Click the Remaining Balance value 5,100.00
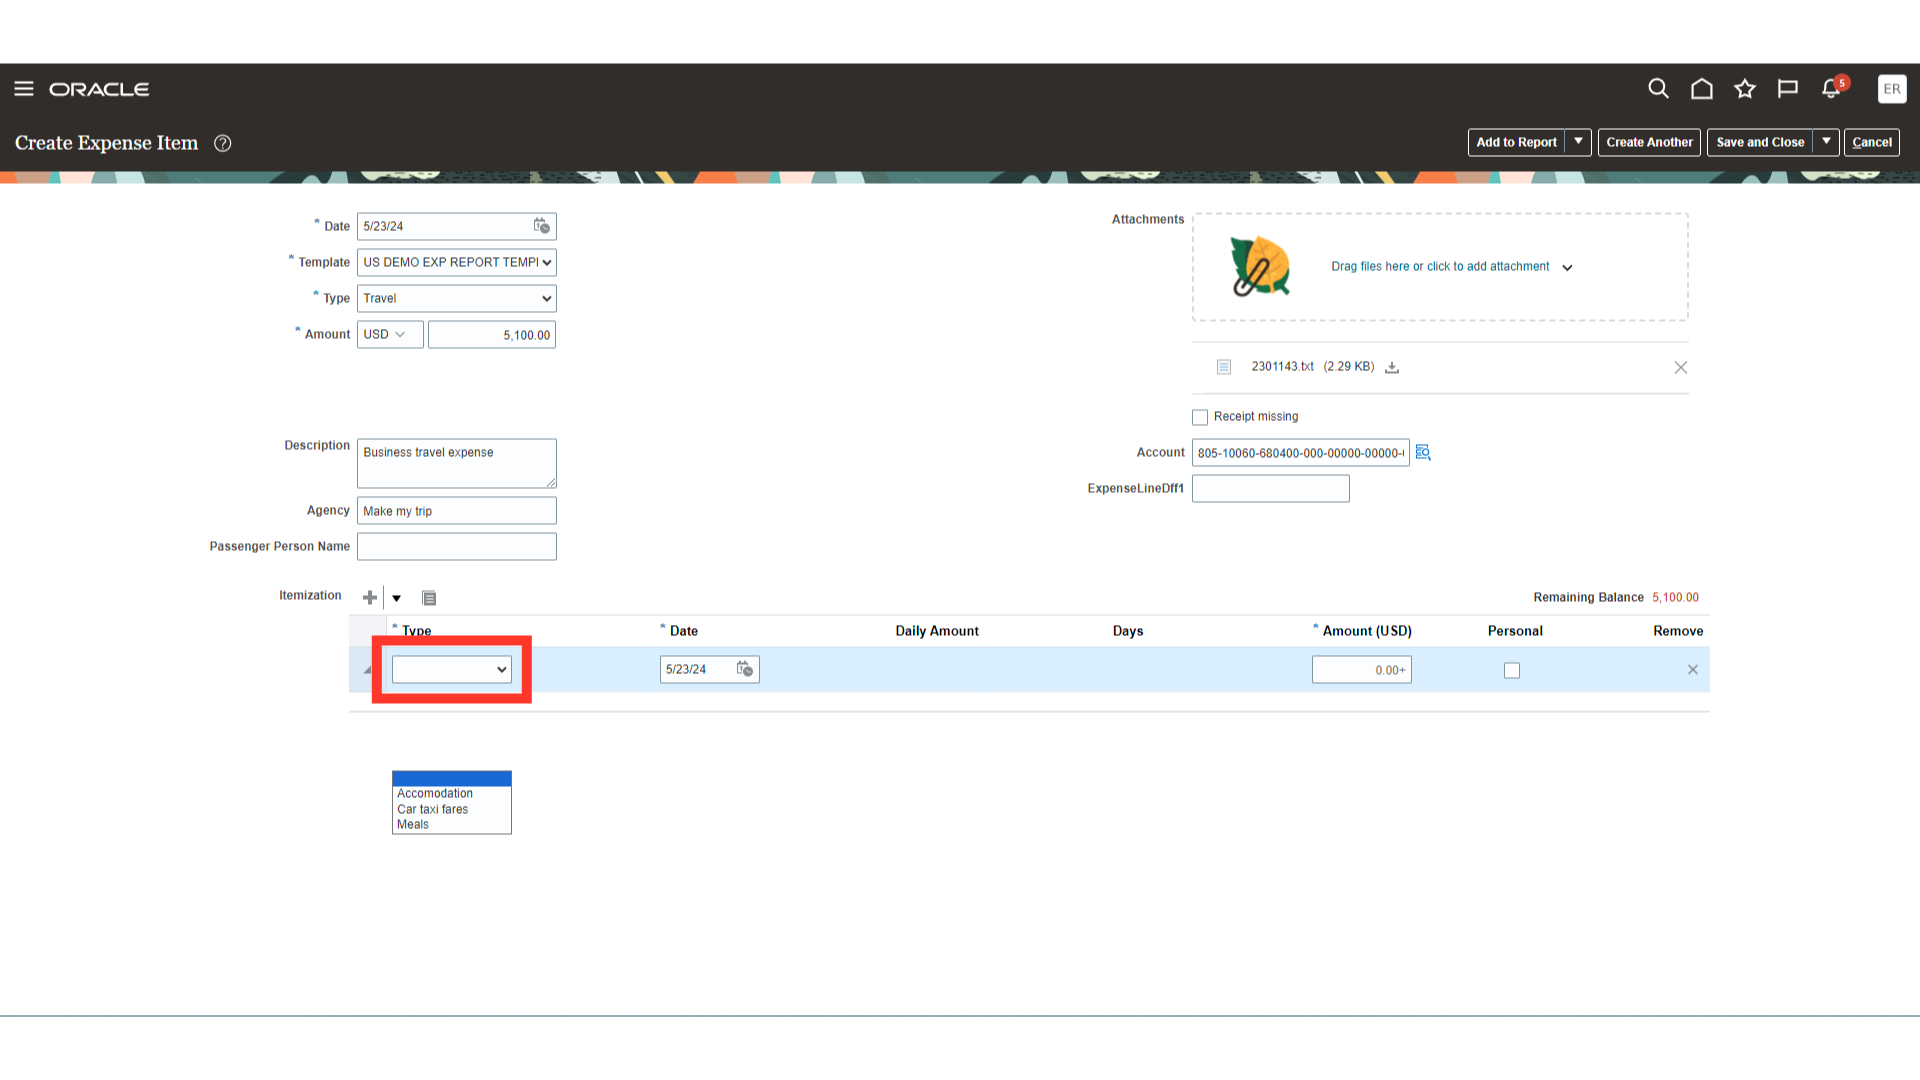Image resolution: width=1920 pixels, height=1080 pixels. 1676,598
